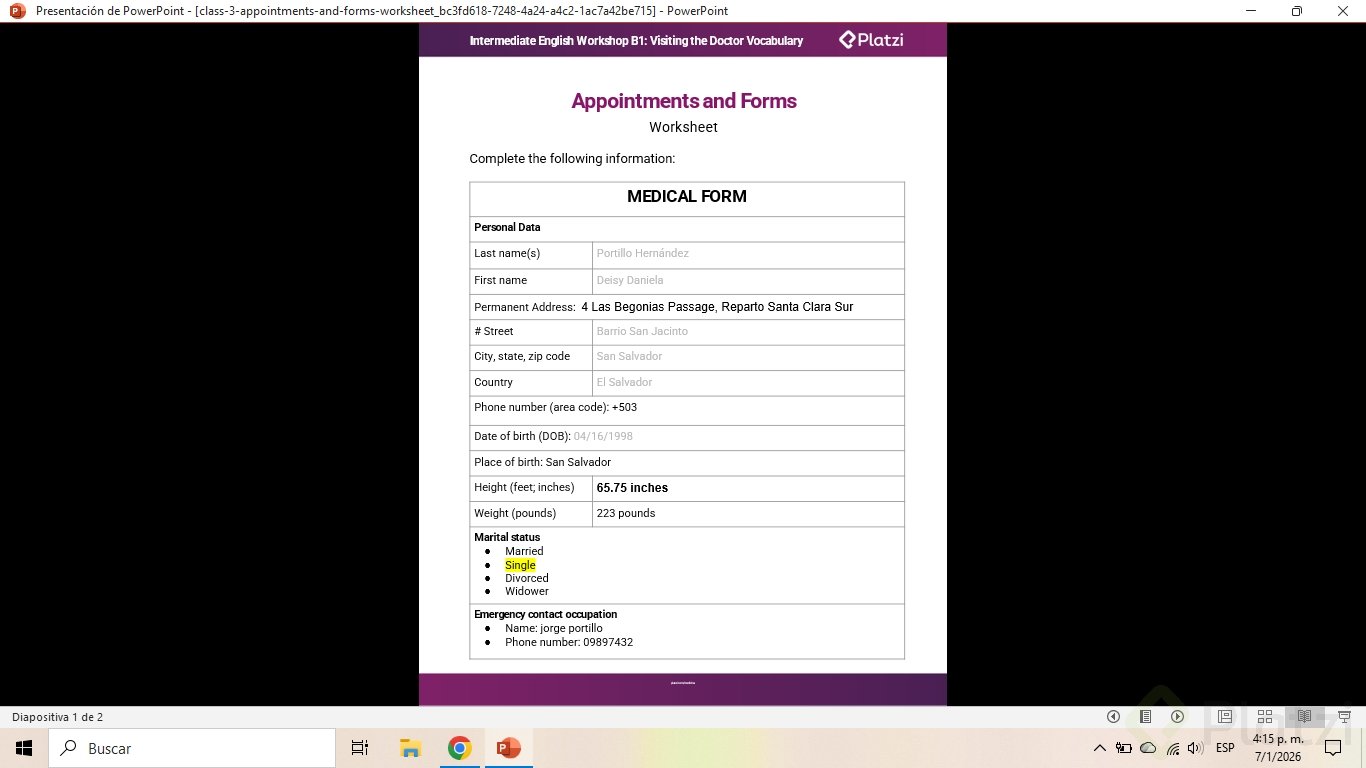The width and height of the screenshot is (1366, 768).
Task: Click the 'Last name(s)' label cell
Action: click(531, 254)
